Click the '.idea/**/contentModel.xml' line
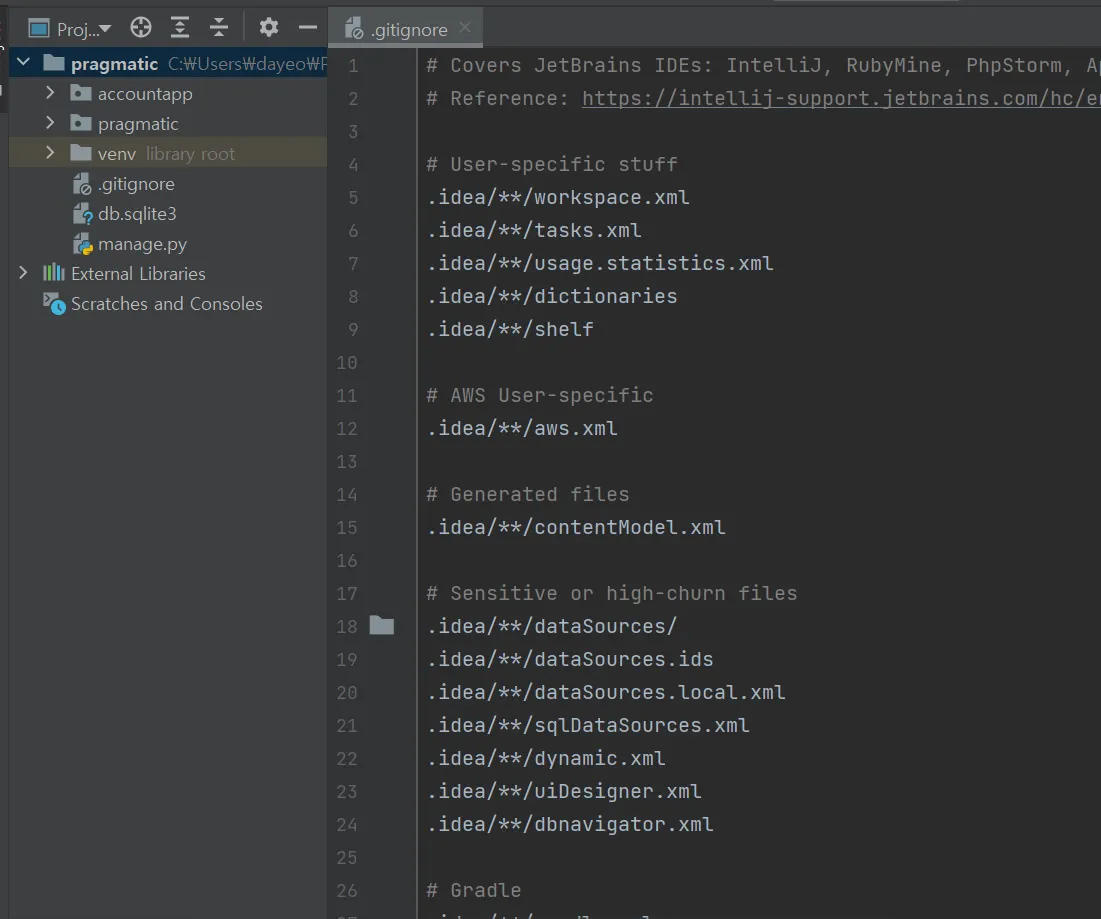This screenshot has width=1101, height=919. [x=576, y=527]
